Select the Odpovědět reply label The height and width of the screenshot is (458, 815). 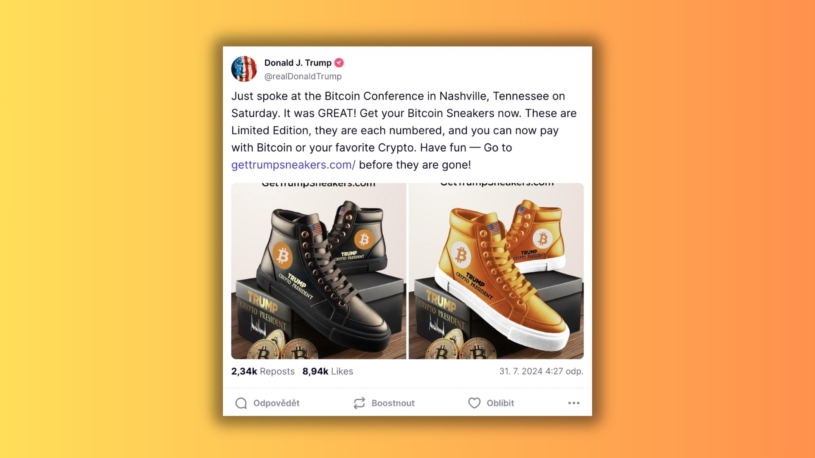point(276,403)
